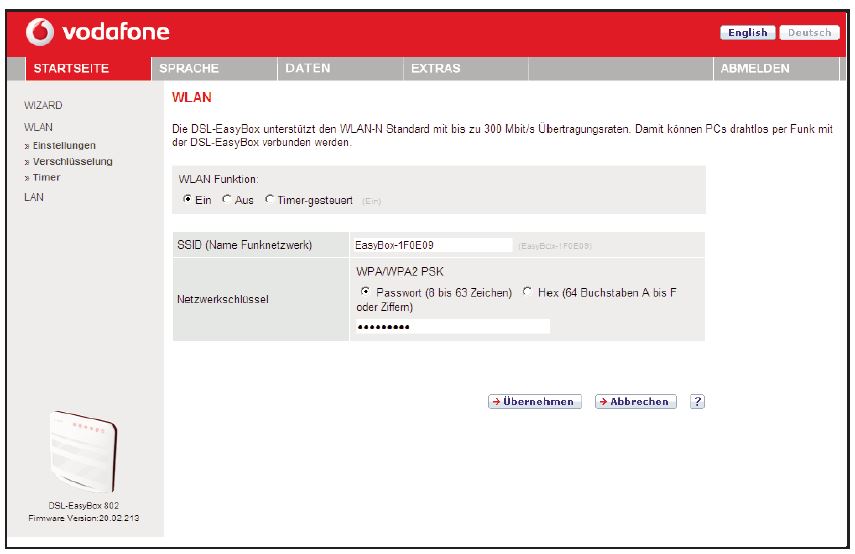
Task: Open LAN in the sidebar
Action: tap(34, 197)
